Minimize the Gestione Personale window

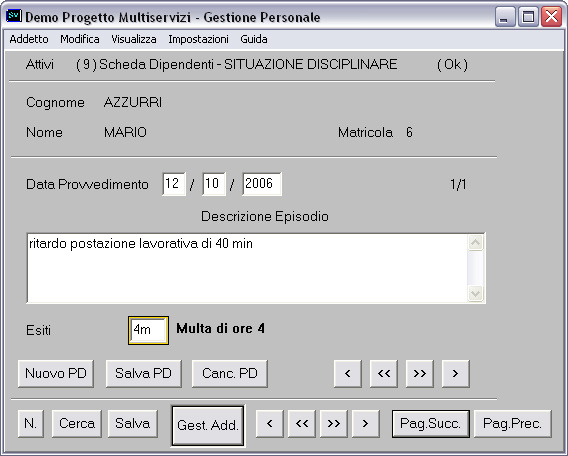[505, 17]
